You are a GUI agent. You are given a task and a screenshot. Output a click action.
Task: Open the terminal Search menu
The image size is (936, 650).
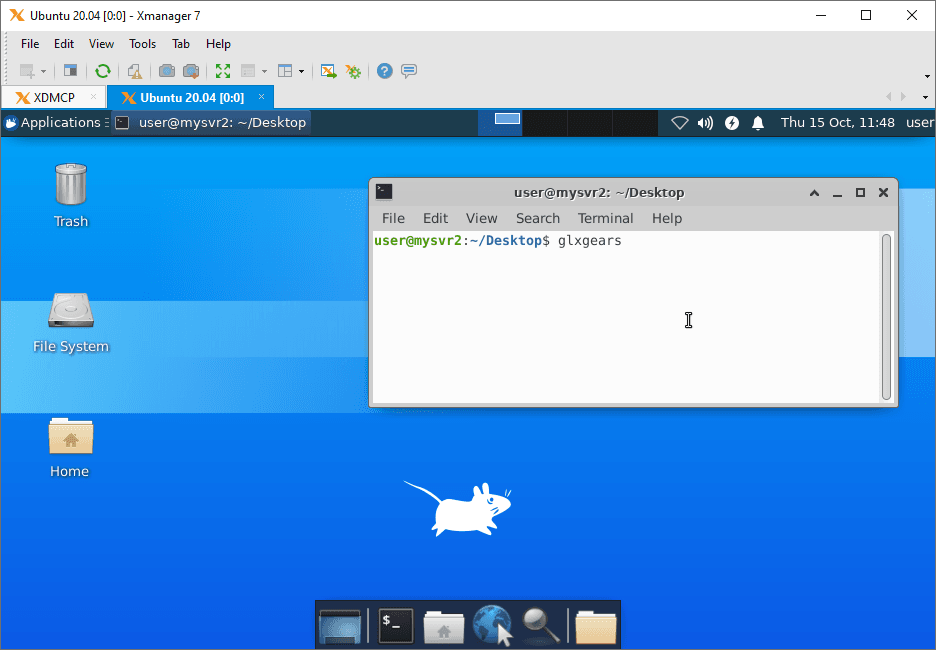point(538,218)
